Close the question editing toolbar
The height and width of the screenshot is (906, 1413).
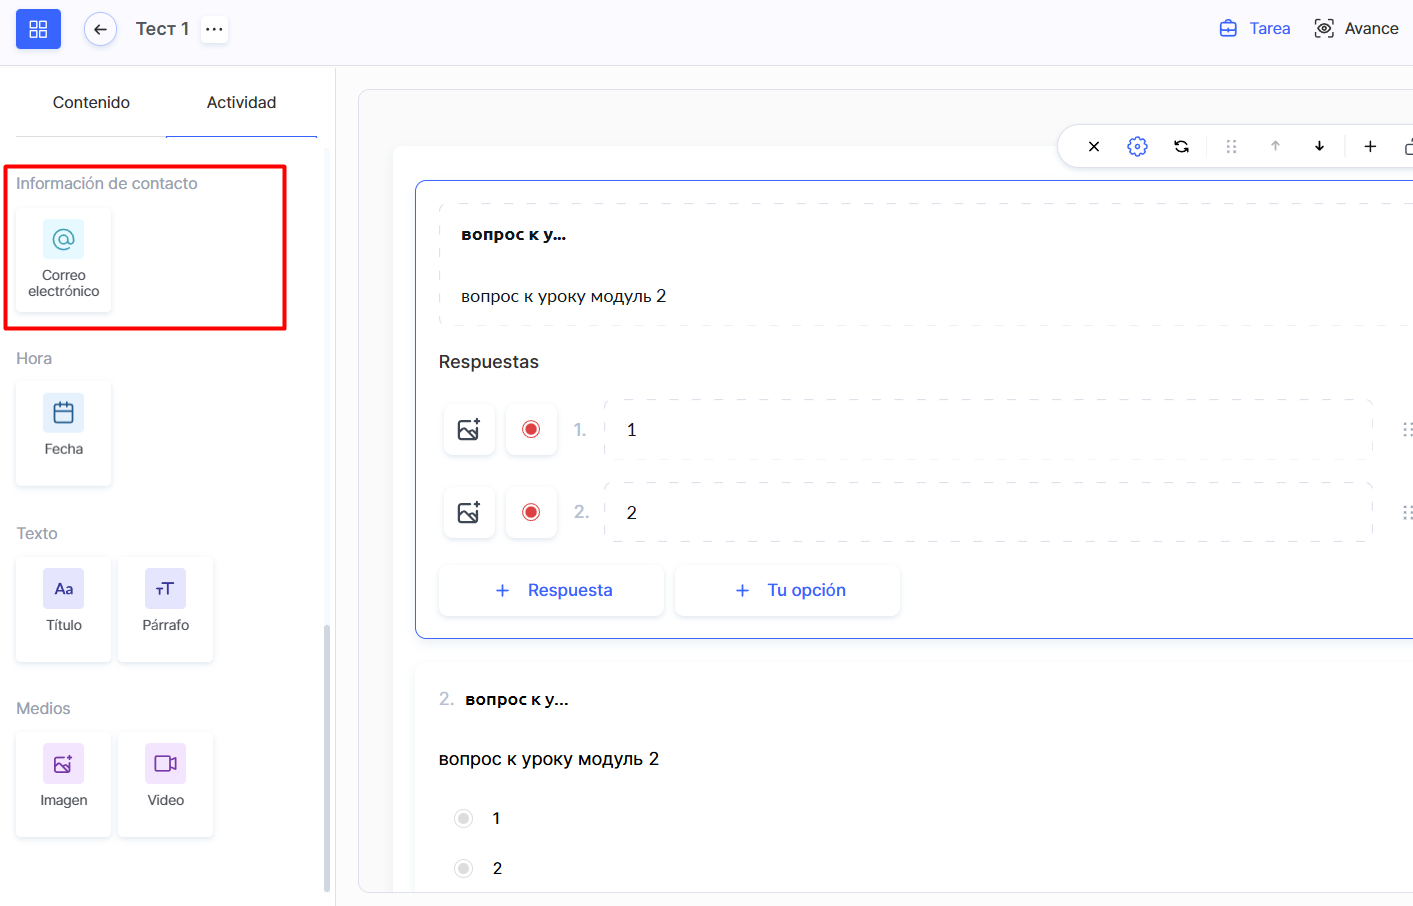coord(1094,146)
